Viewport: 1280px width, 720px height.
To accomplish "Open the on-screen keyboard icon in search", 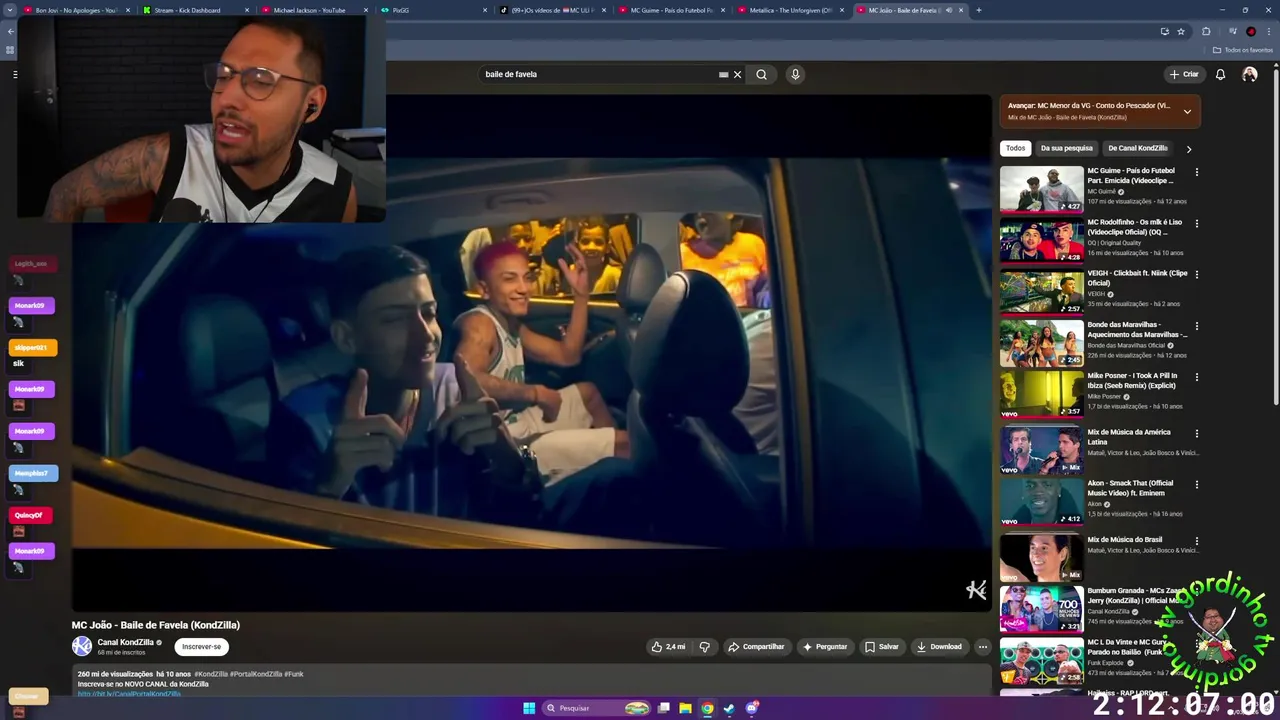I will pos(723,74).
